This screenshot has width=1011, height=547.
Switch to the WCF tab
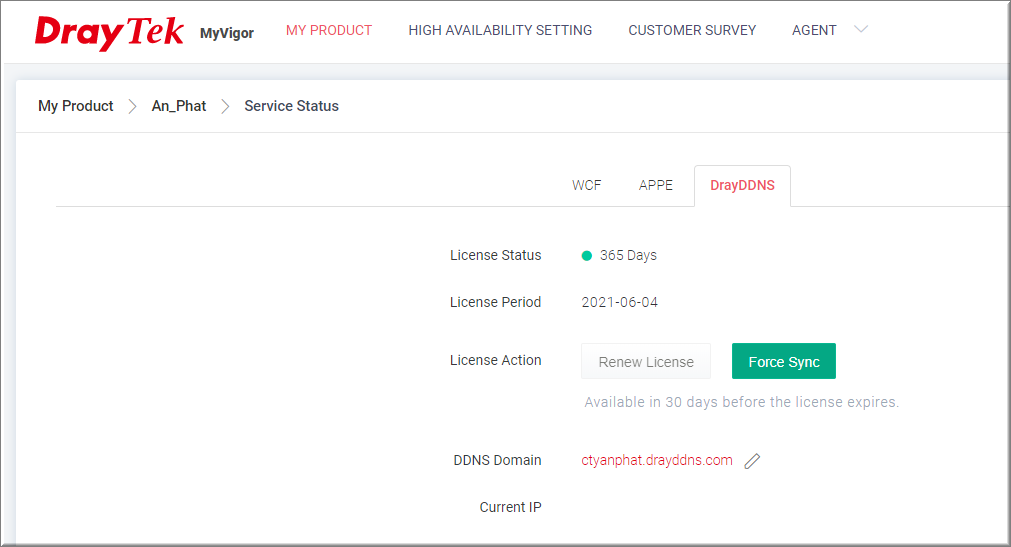click(587, 185)
